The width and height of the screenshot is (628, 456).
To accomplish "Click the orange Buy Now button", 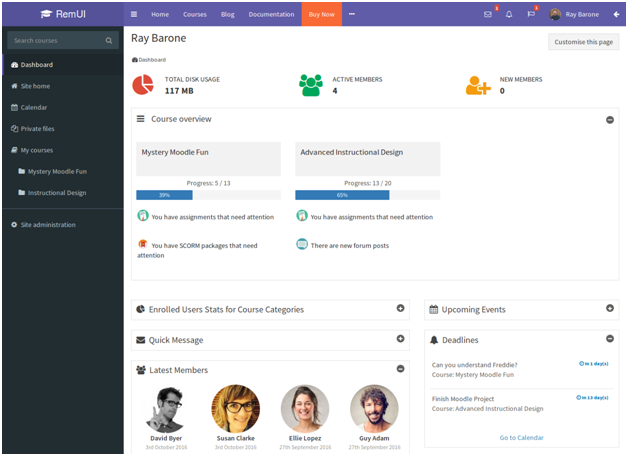I will pos(322,14).
